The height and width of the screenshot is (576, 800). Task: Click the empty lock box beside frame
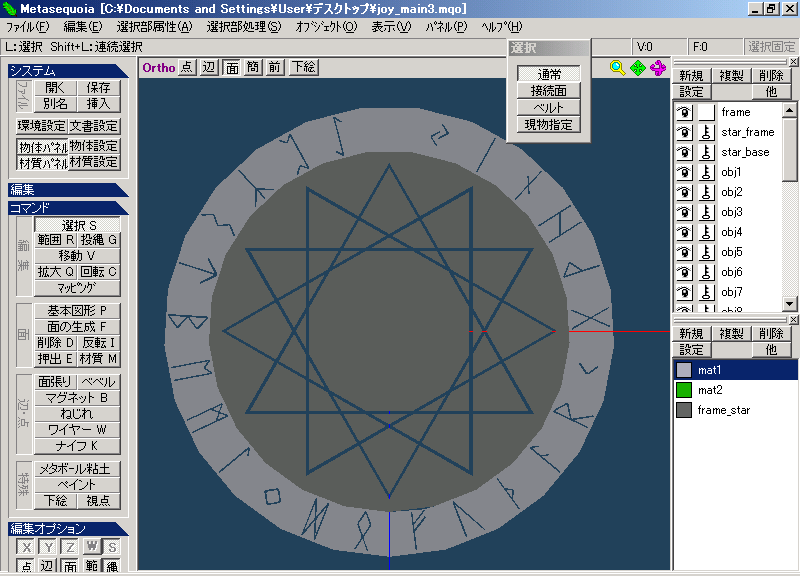tap(707, 112)
